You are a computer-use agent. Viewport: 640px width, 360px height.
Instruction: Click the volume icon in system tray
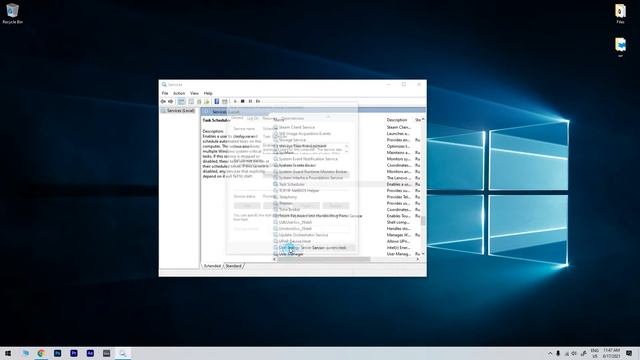pyautogui.click(x=574, y=353)
